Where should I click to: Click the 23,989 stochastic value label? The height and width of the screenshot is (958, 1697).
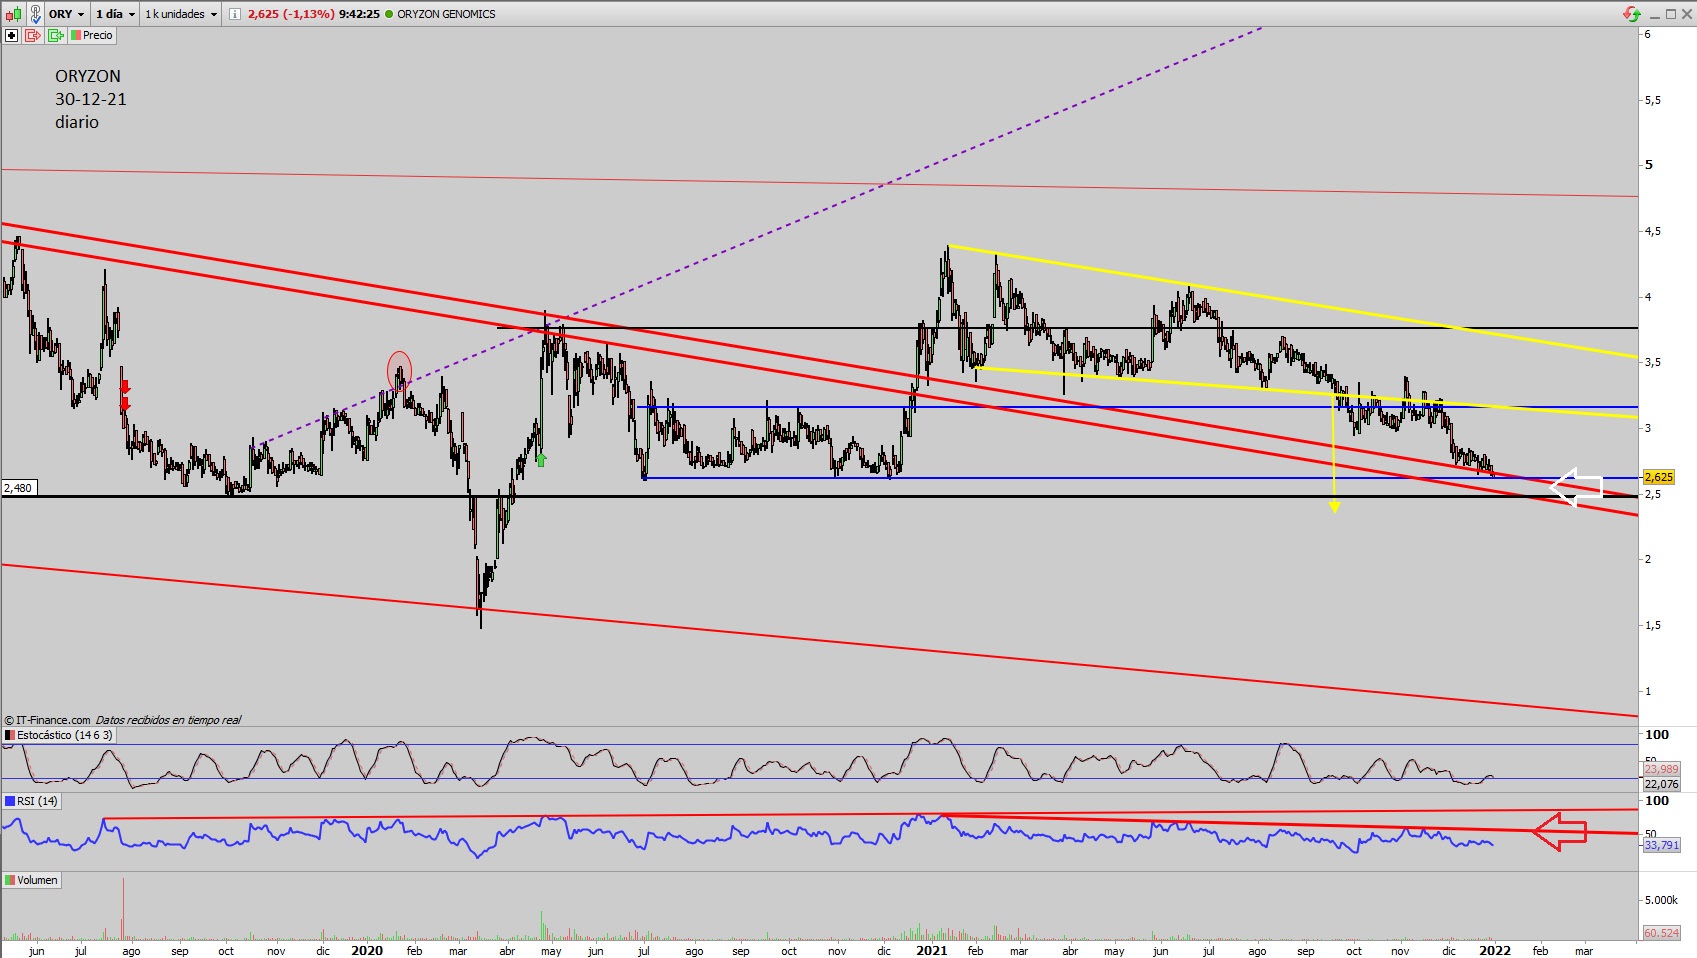click(x=1662, y=769)
